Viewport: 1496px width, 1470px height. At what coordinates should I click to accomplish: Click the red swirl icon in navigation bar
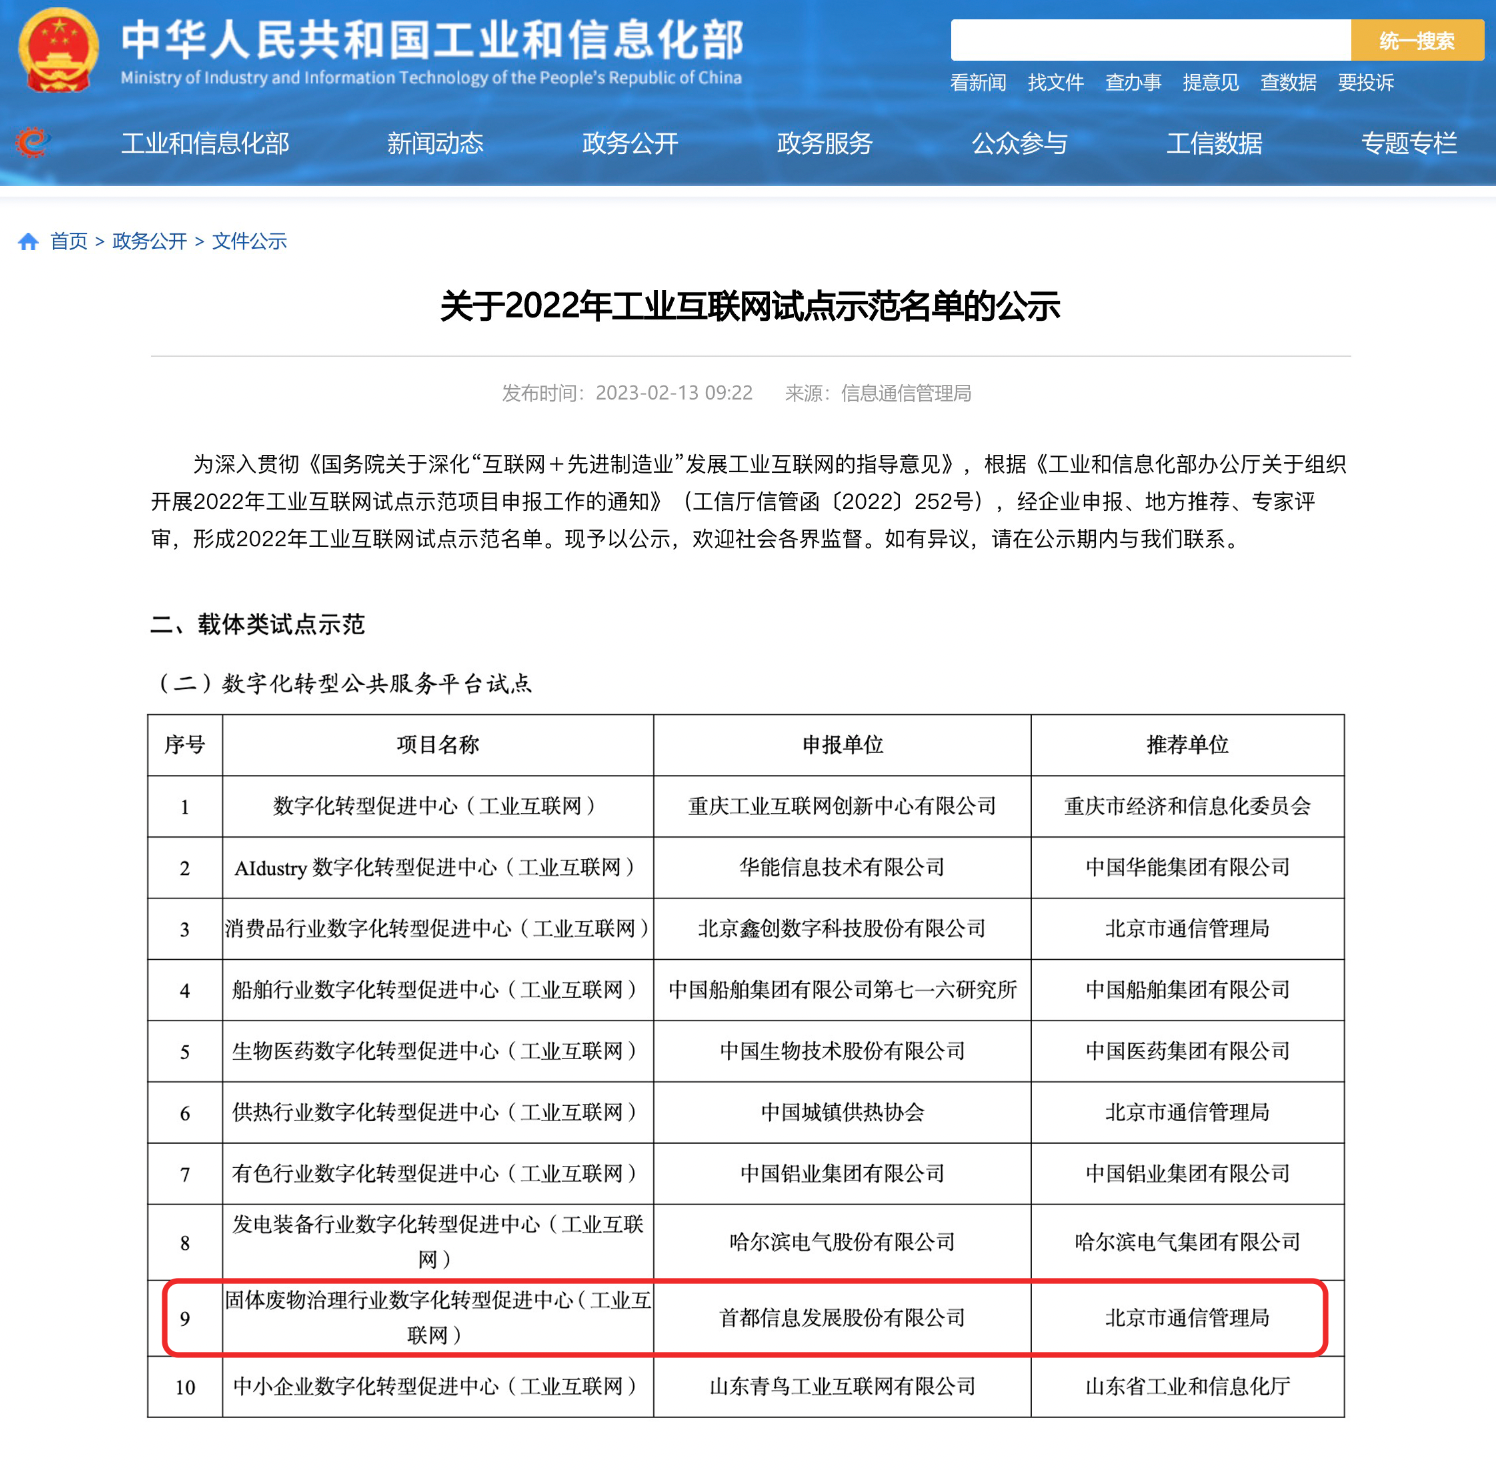(x=31, y=143)
